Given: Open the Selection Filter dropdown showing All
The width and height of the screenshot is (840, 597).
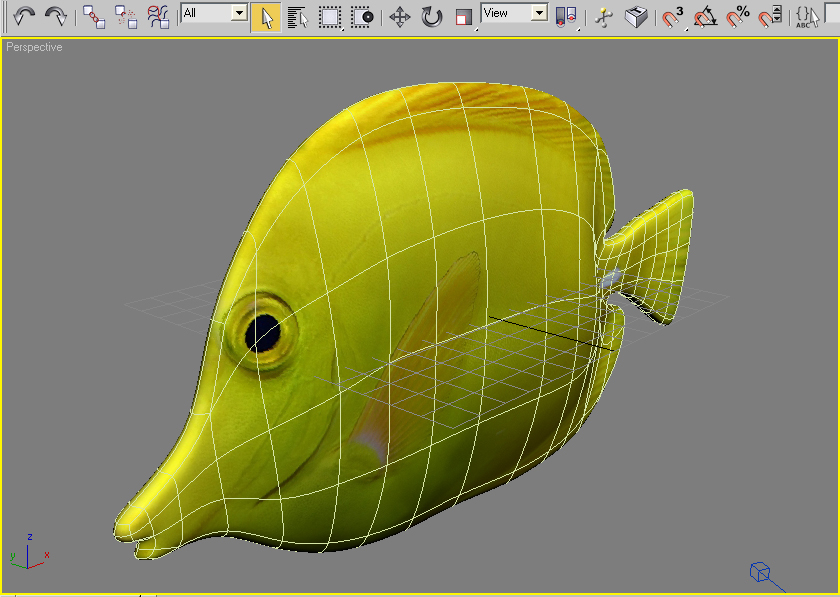Looking at the screenshot, I should 210,14.
